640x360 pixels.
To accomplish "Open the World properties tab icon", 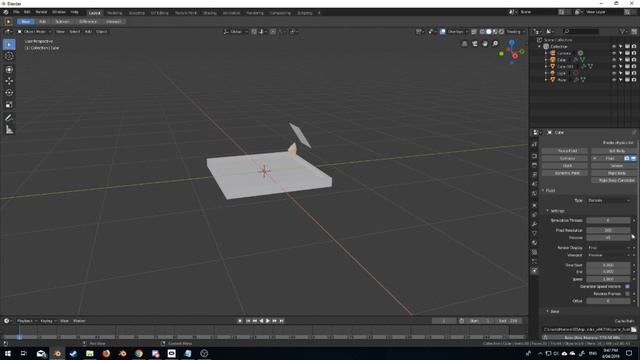I will tap(534, 193).
